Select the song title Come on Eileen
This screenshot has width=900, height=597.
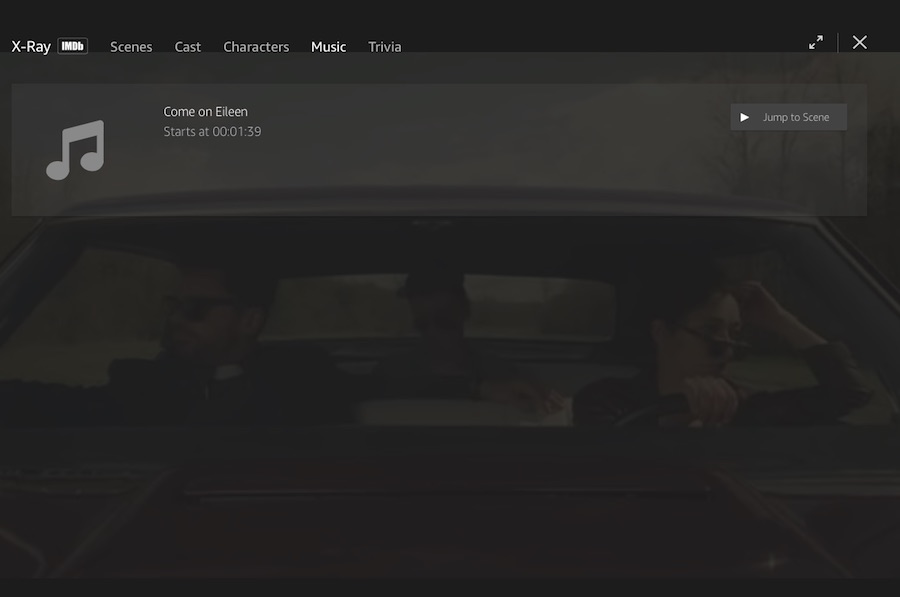click(x=205, y=111)
